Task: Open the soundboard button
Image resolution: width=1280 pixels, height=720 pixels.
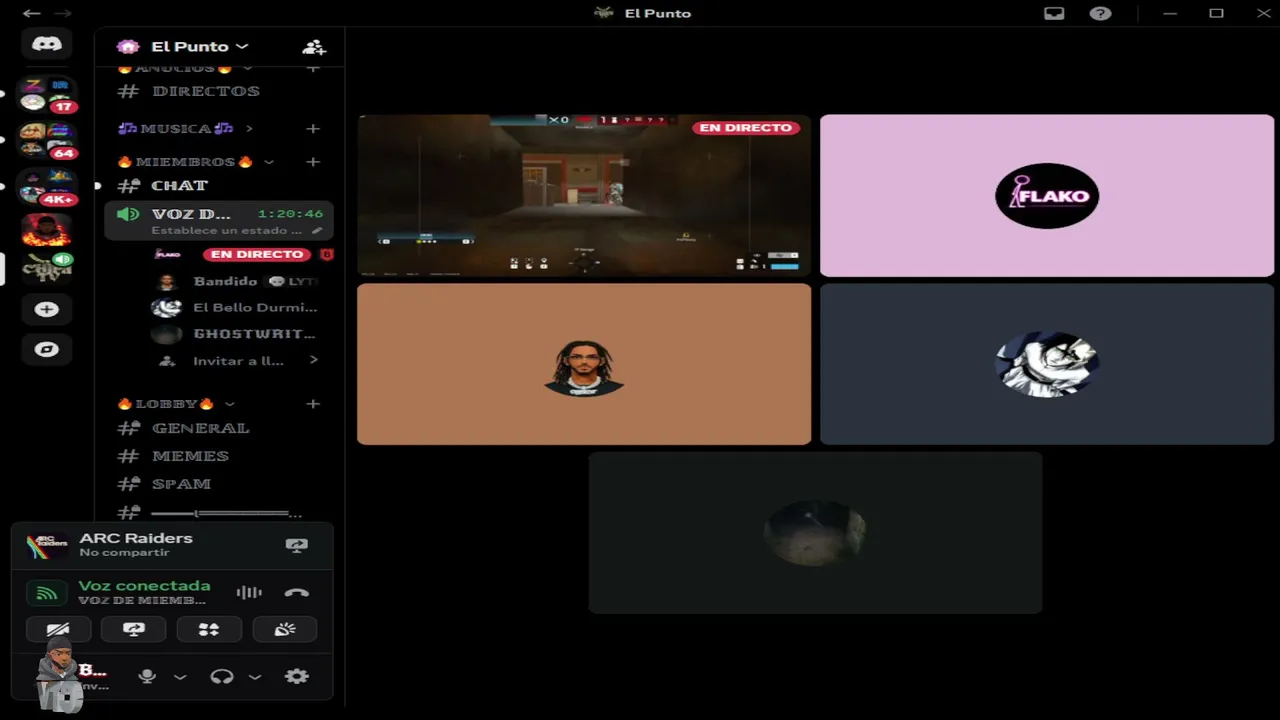Action: (x=285, y=629)
